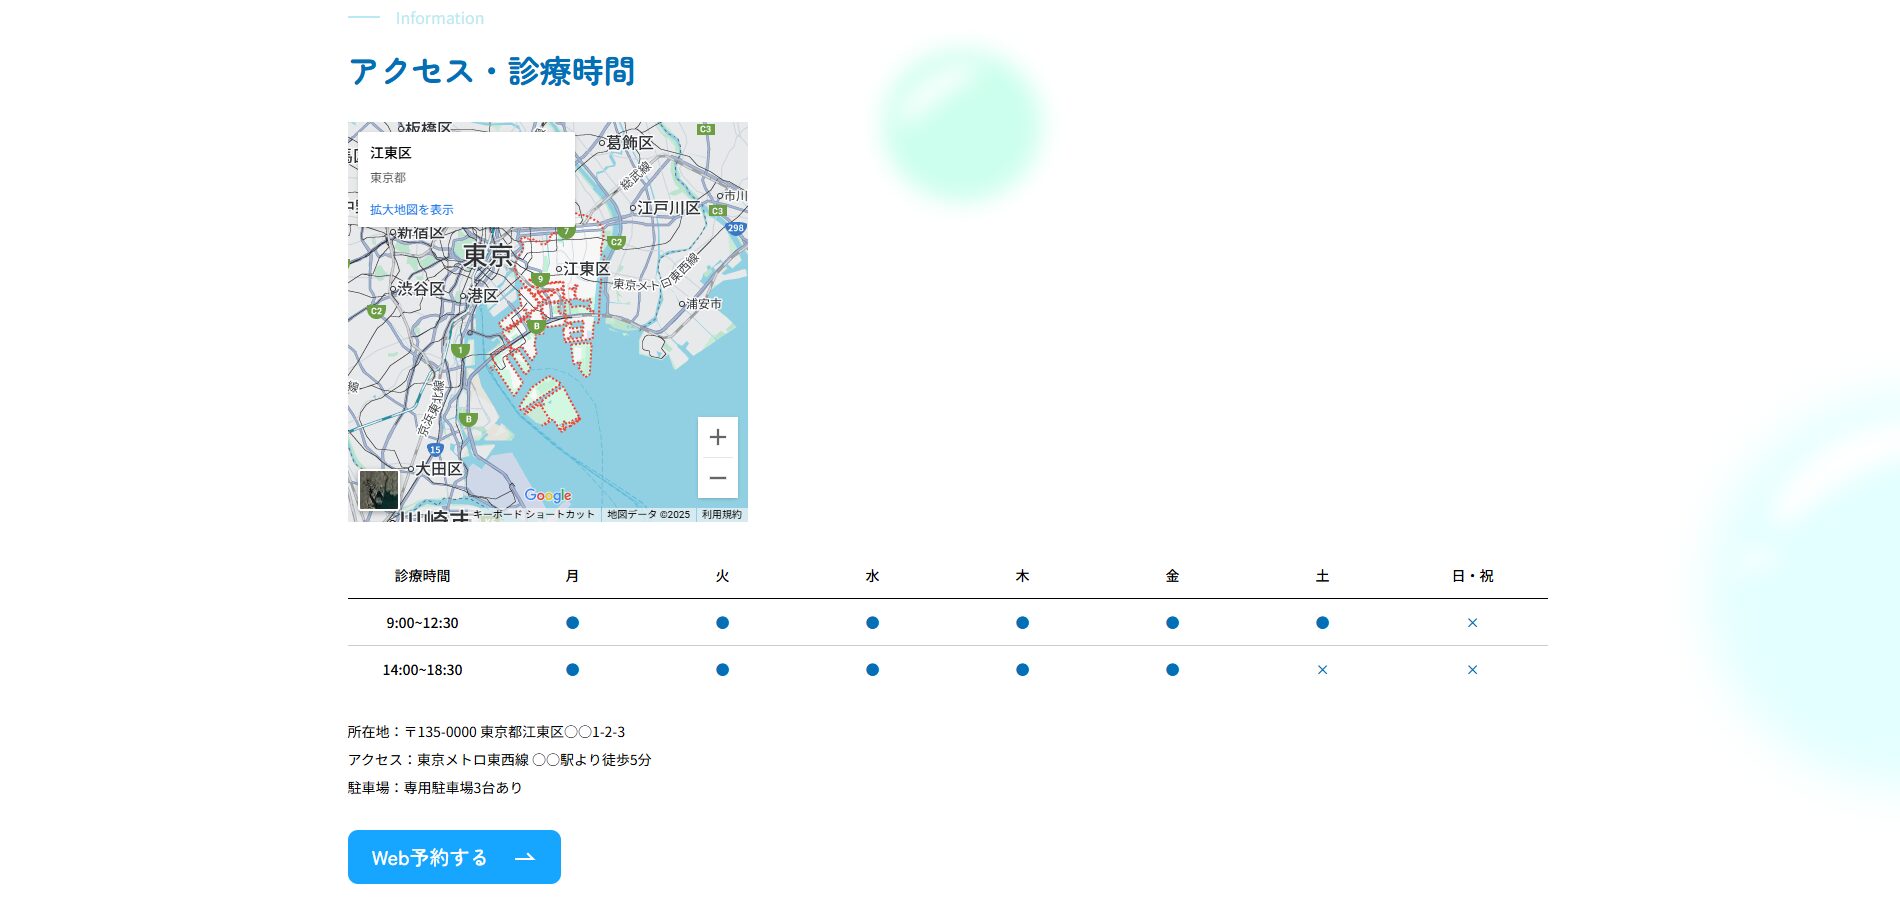Click the arrow icon inside Web予約する button
1900x897 pixels.
525,857
